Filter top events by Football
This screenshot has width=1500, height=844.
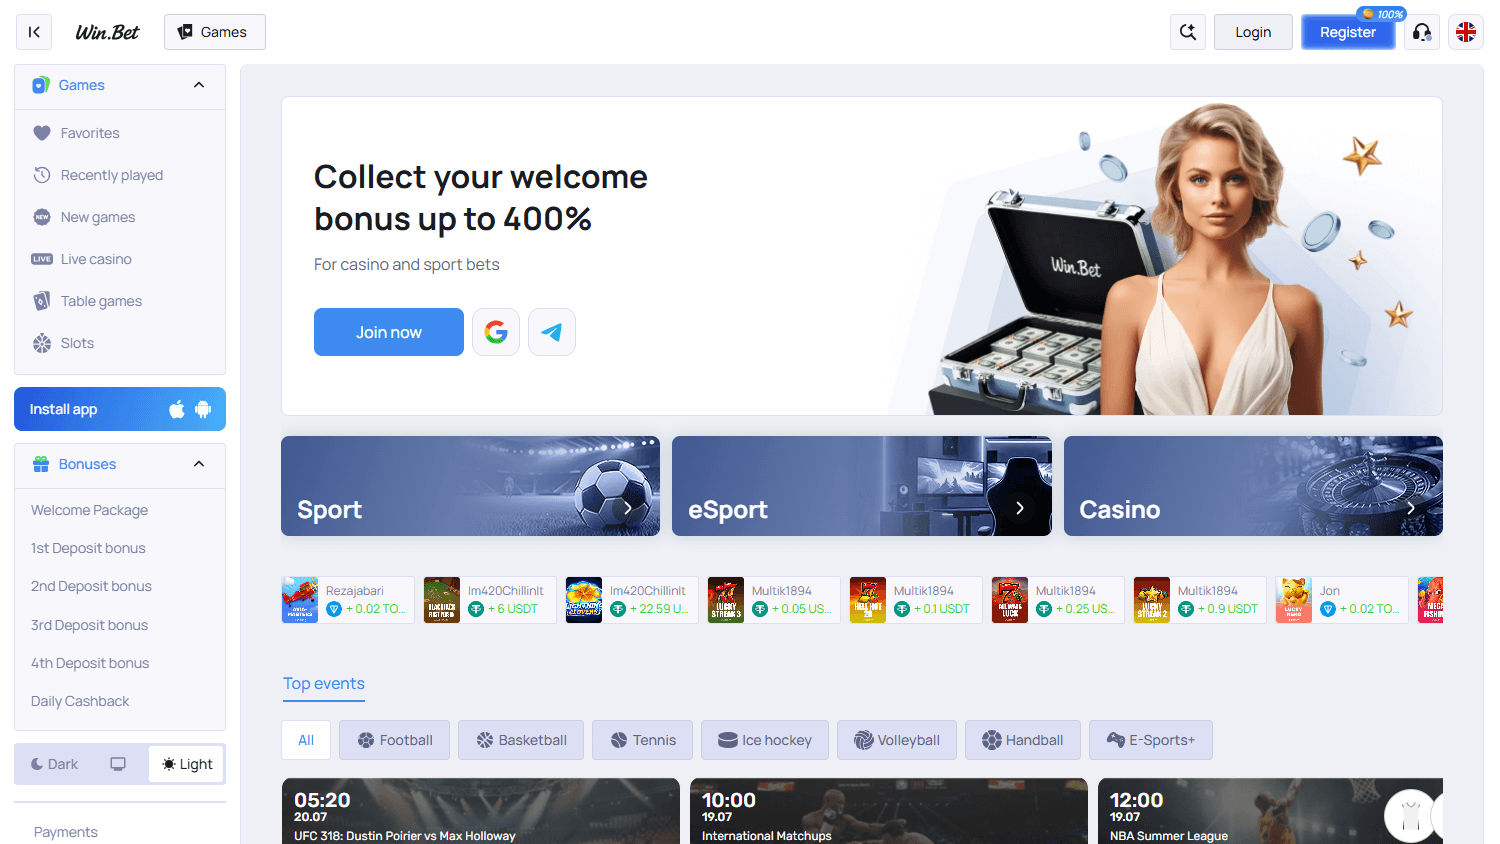394,740
